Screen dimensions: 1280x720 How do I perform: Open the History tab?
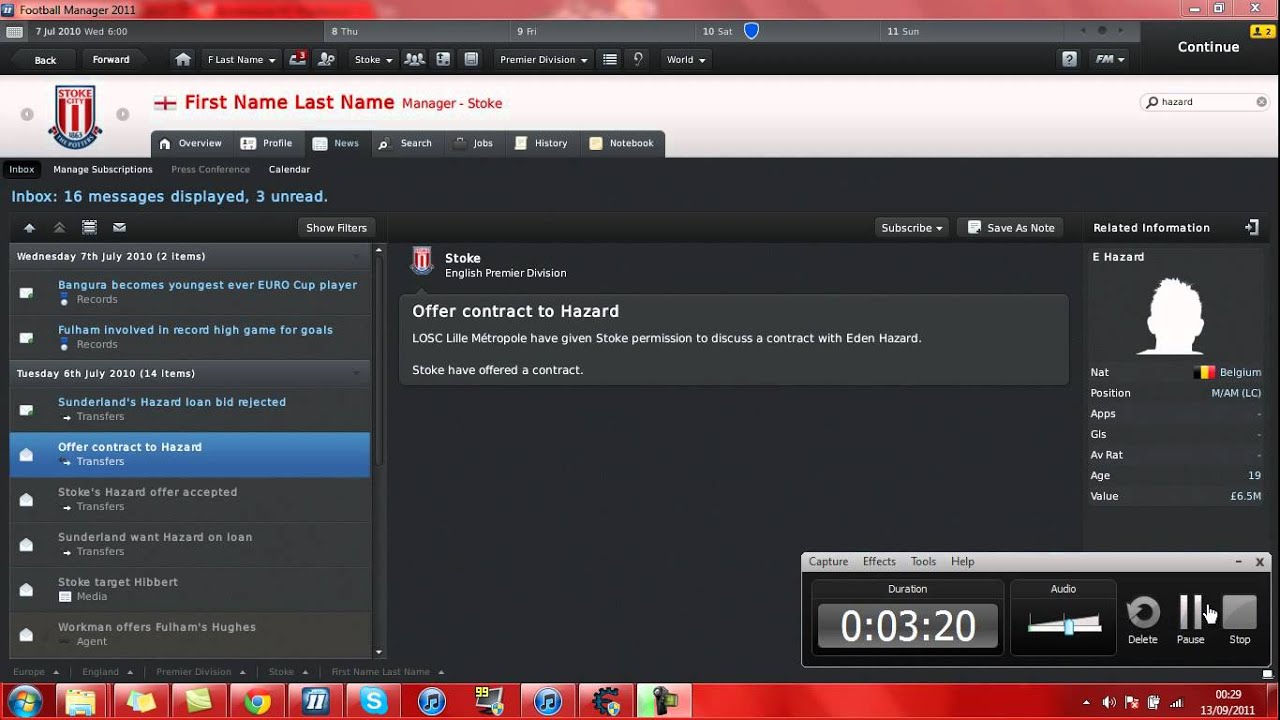541,144
